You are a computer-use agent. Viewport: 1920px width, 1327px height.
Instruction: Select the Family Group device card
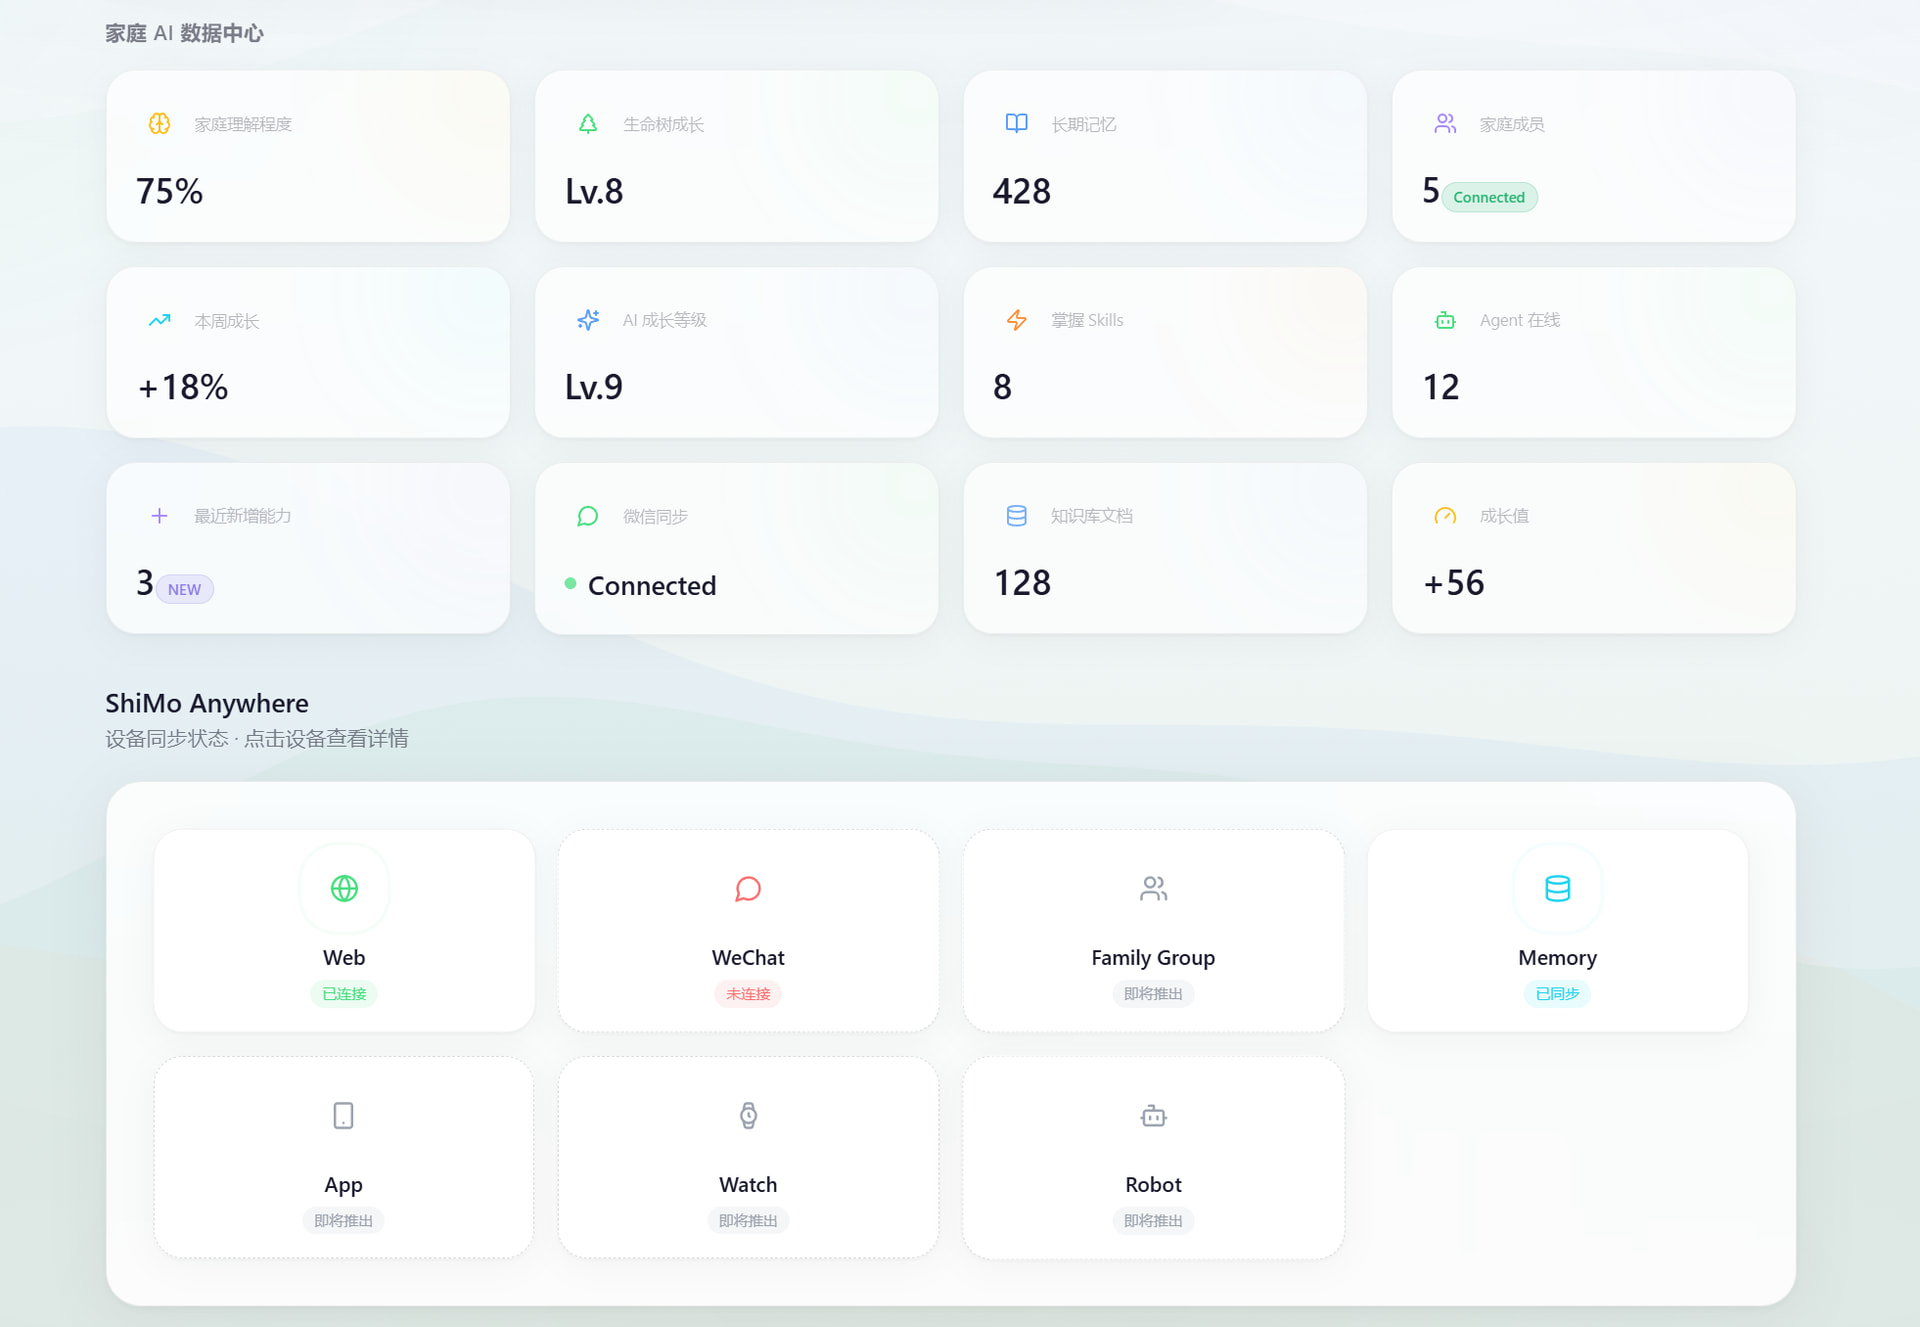point(1153,930)
